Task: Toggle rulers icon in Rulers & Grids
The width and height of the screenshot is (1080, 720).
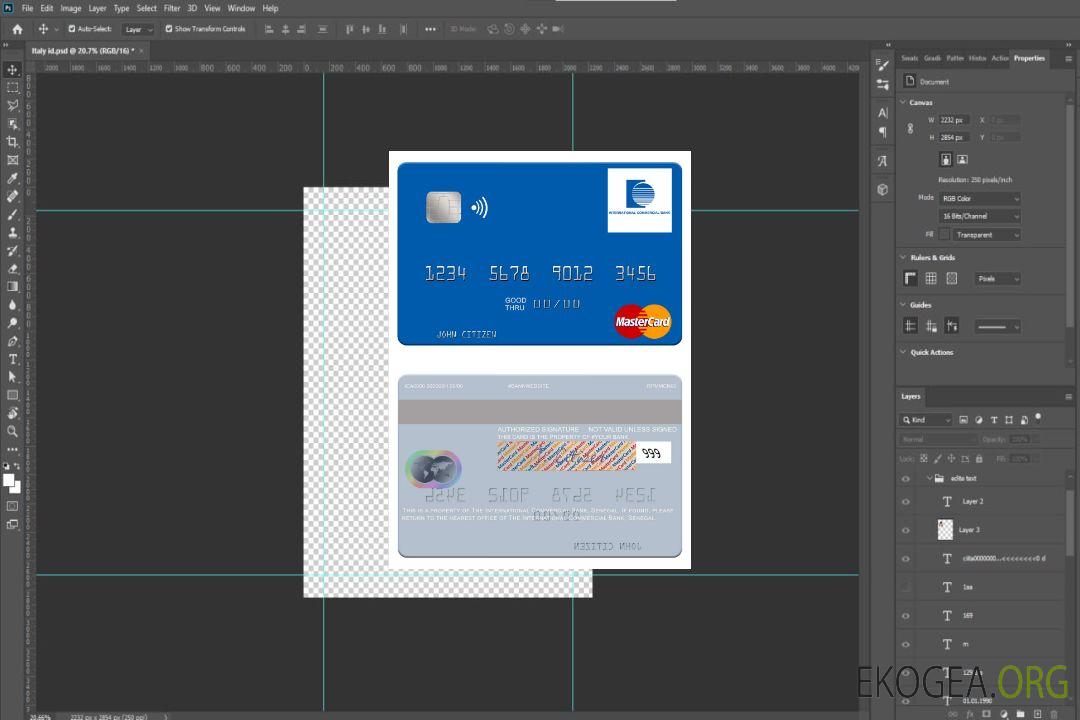Action: (x=911, y=278)
